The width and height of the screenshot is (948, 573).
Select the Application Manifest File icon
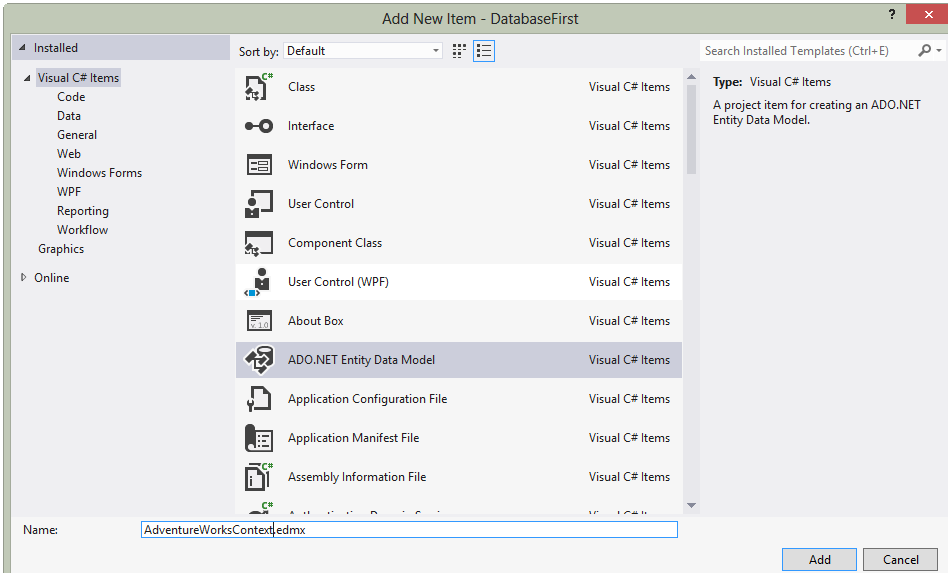[x=259, y=438]
